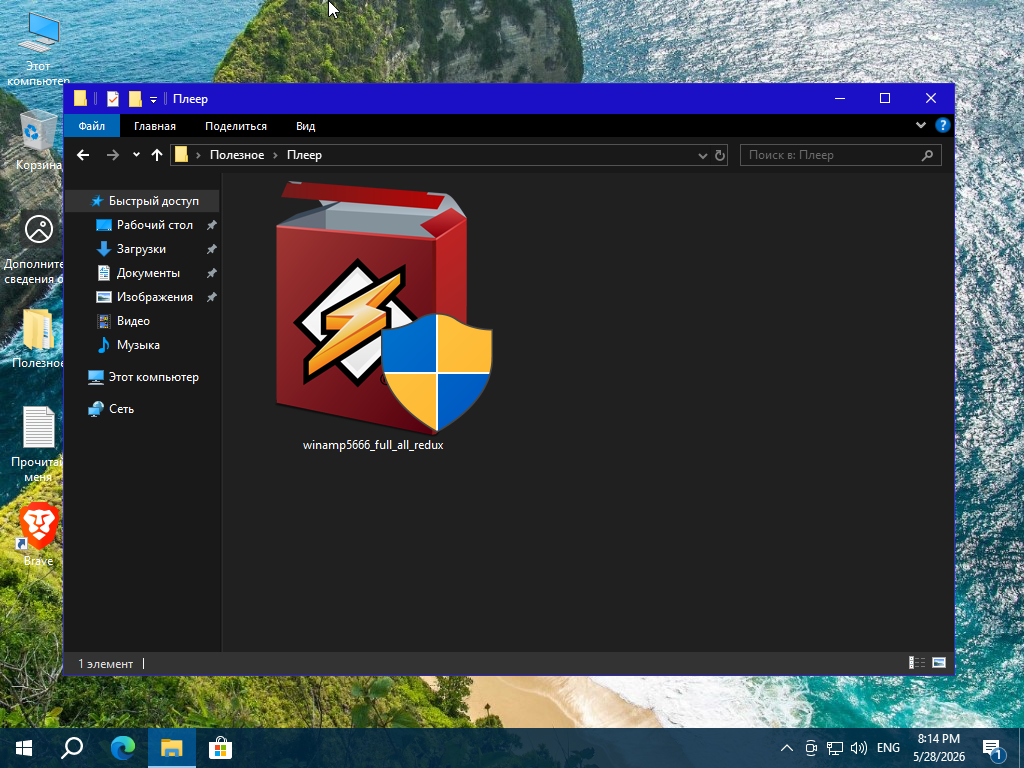Click the Полезное breadcrumb in address bar

[237, 155]
